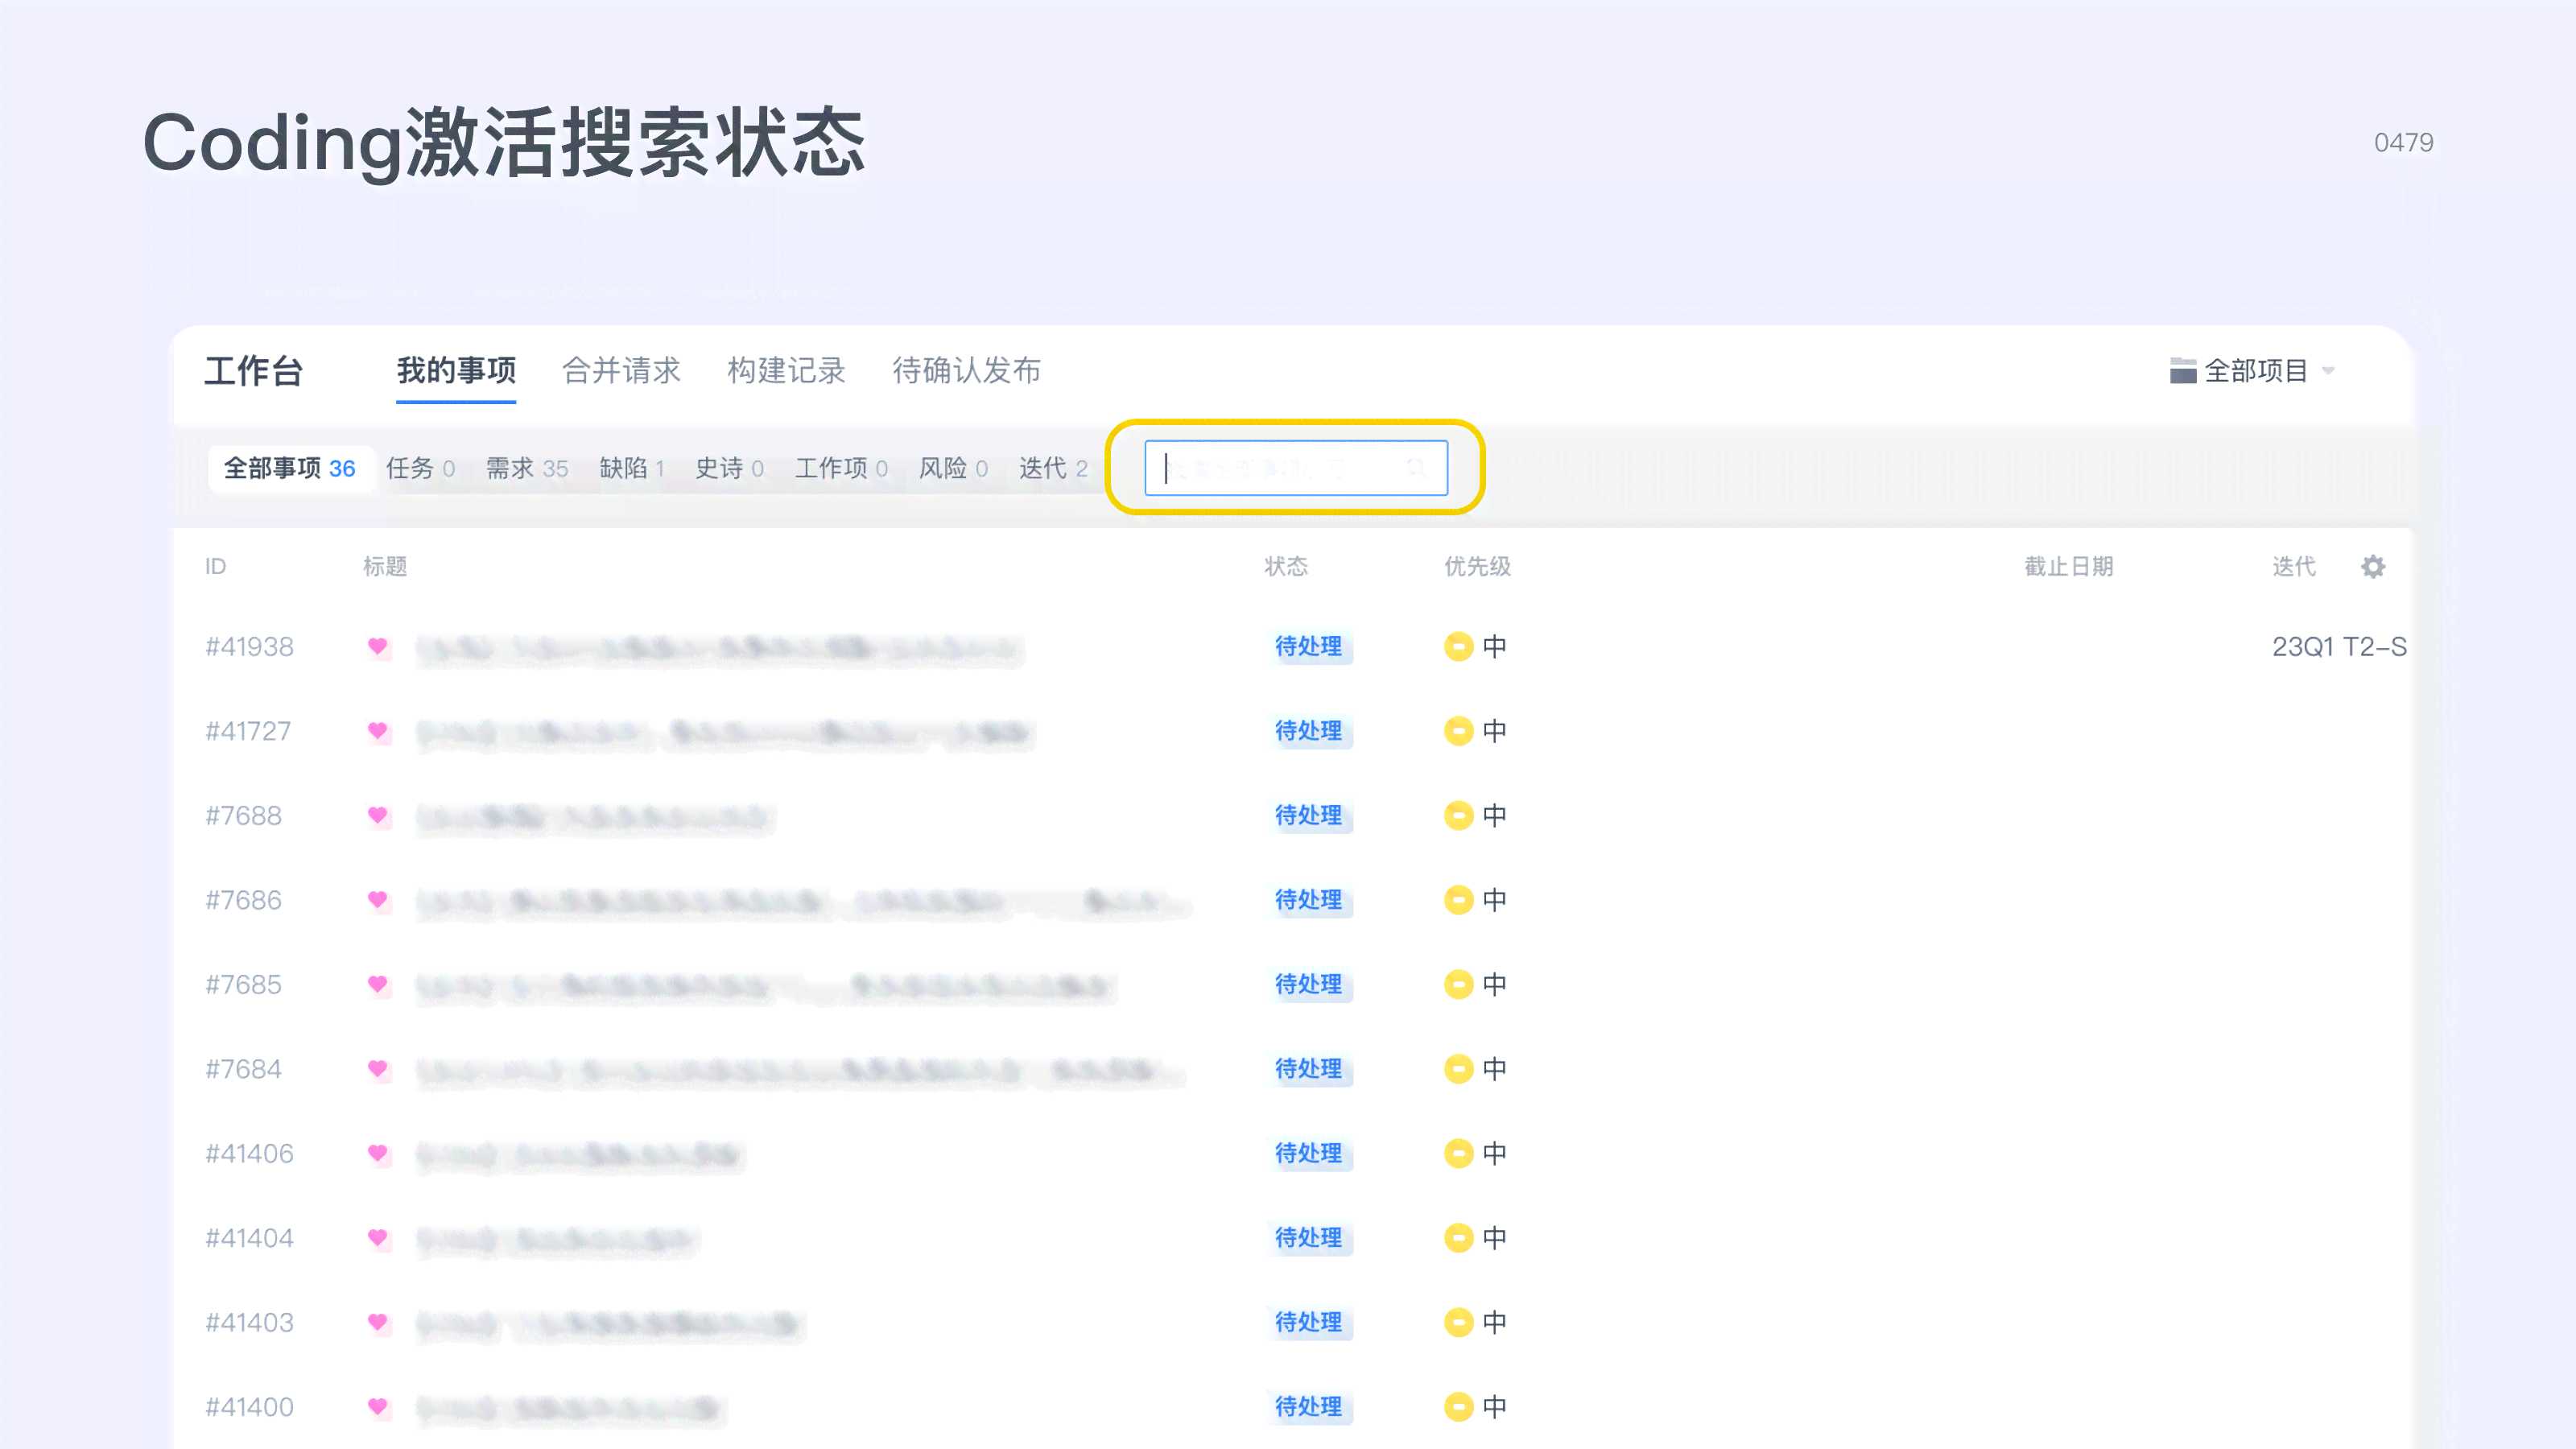
Task: Switch to the 待确认发布 tab
Action: point(966,371)
